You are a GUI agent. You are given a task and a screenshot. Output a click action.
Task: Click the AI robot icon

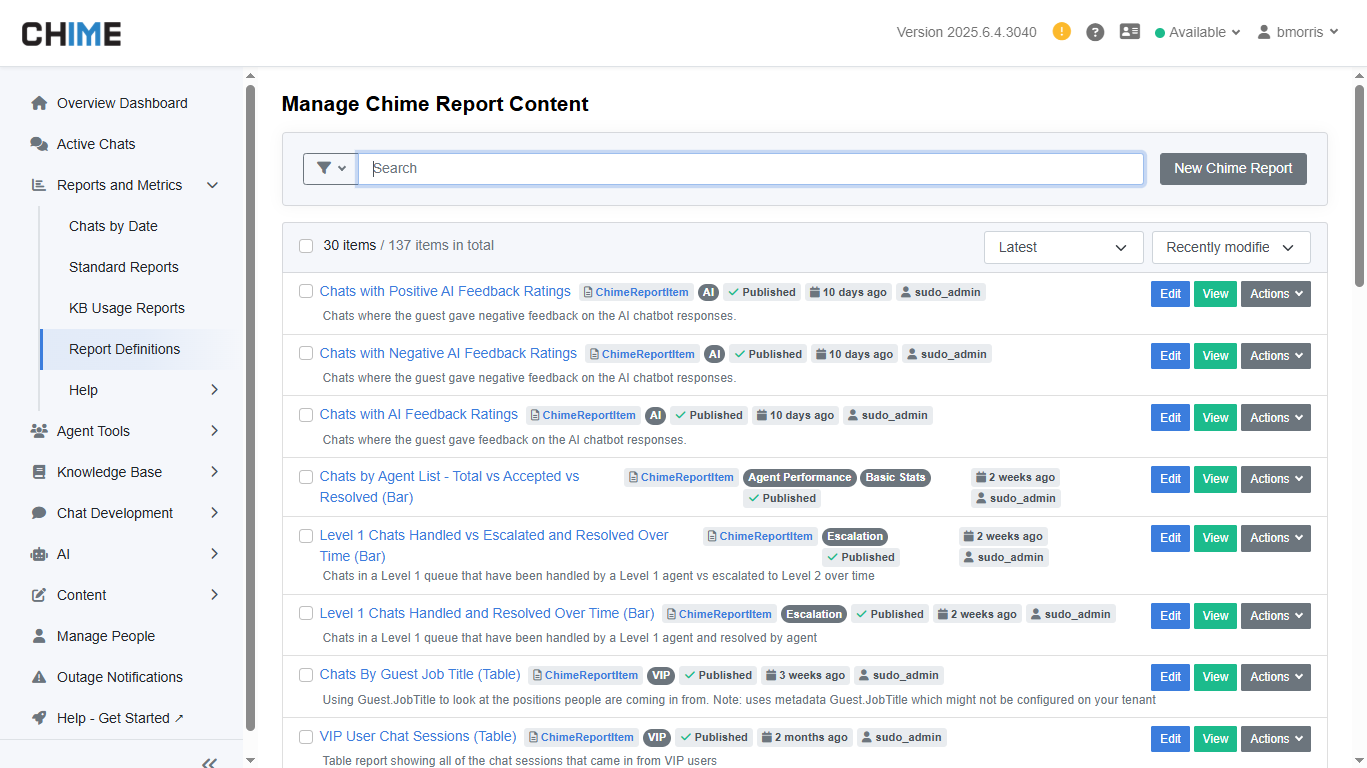click(39, 554)
